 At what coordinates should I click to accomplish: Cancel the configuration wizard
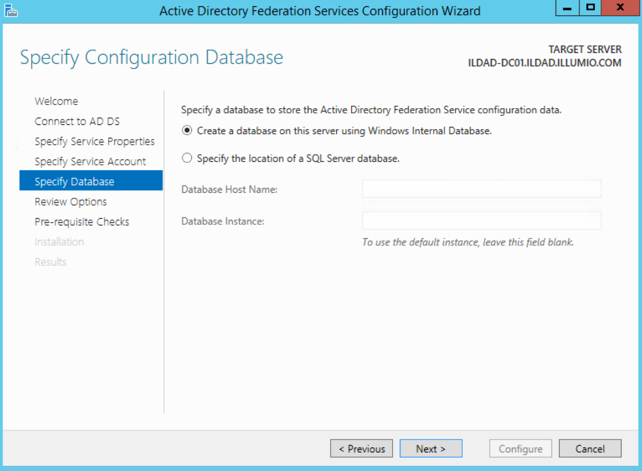[590, 448]
